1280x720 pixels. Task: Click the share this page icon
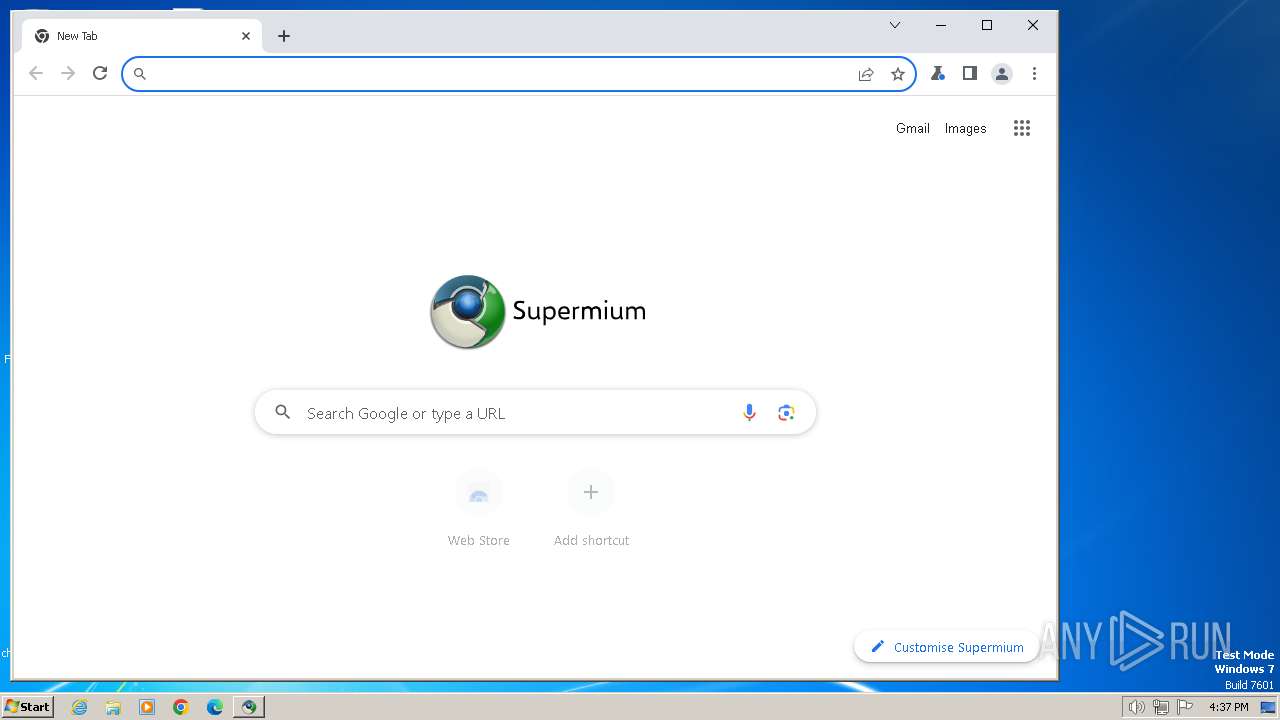866,74
